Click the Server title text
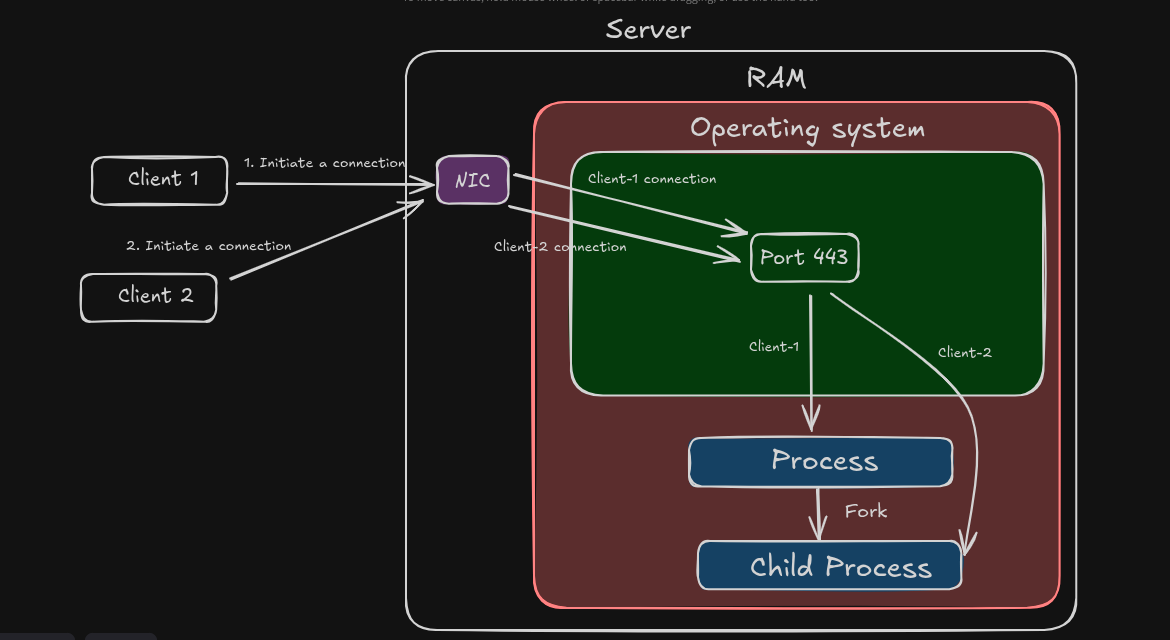 click(648, 30)
